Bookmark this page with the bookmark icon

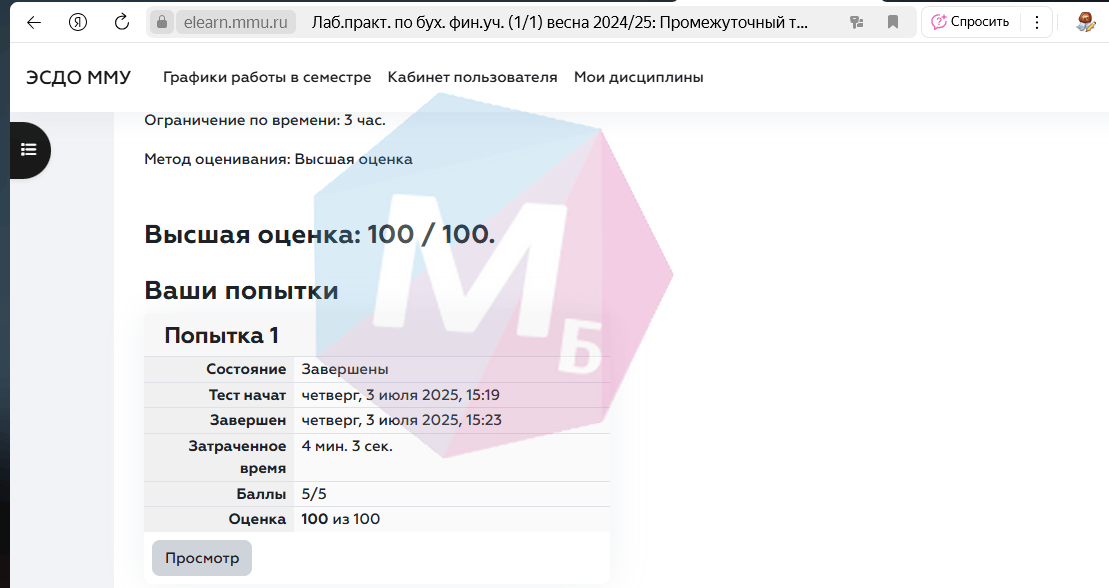point(893,22)
